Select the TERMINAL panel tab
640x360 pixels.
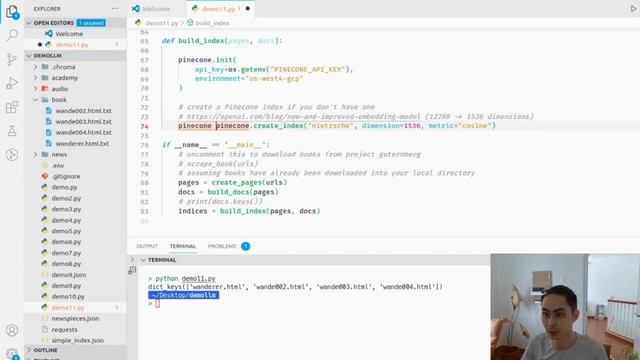tap(183, 246)
